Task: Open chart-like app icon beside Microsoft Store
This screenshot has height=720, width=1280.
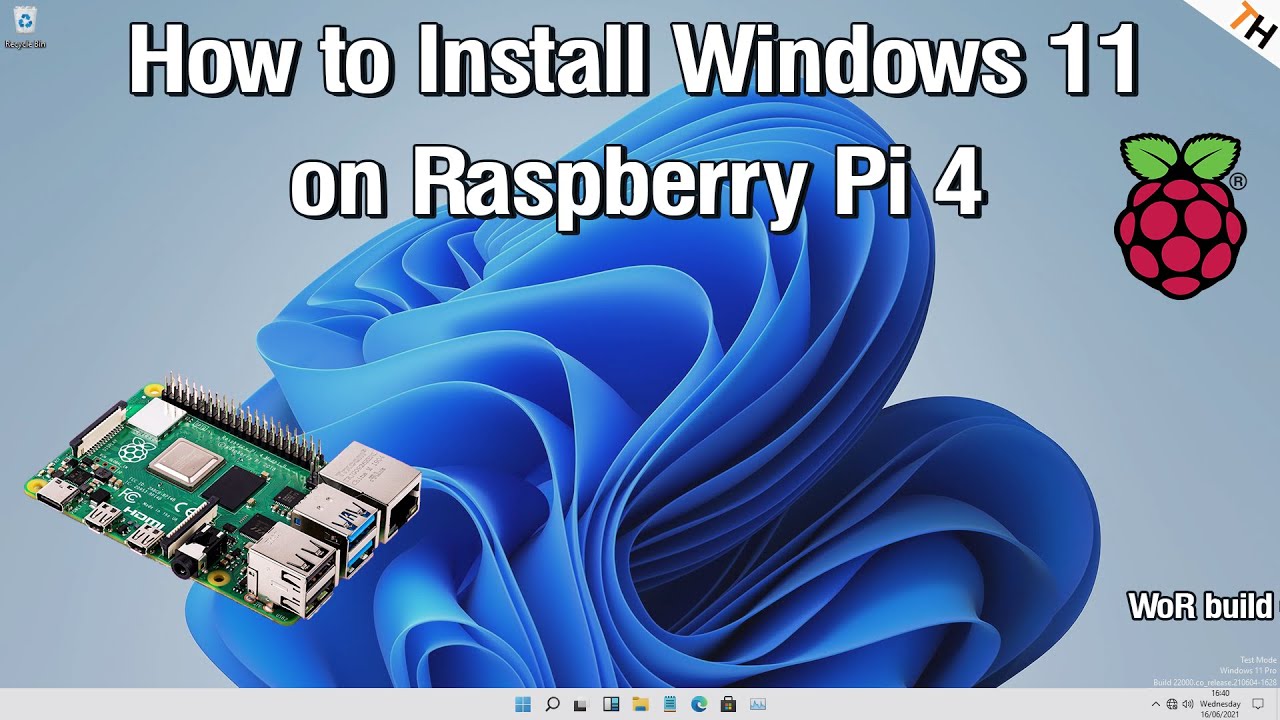Action: click(758, 704)
